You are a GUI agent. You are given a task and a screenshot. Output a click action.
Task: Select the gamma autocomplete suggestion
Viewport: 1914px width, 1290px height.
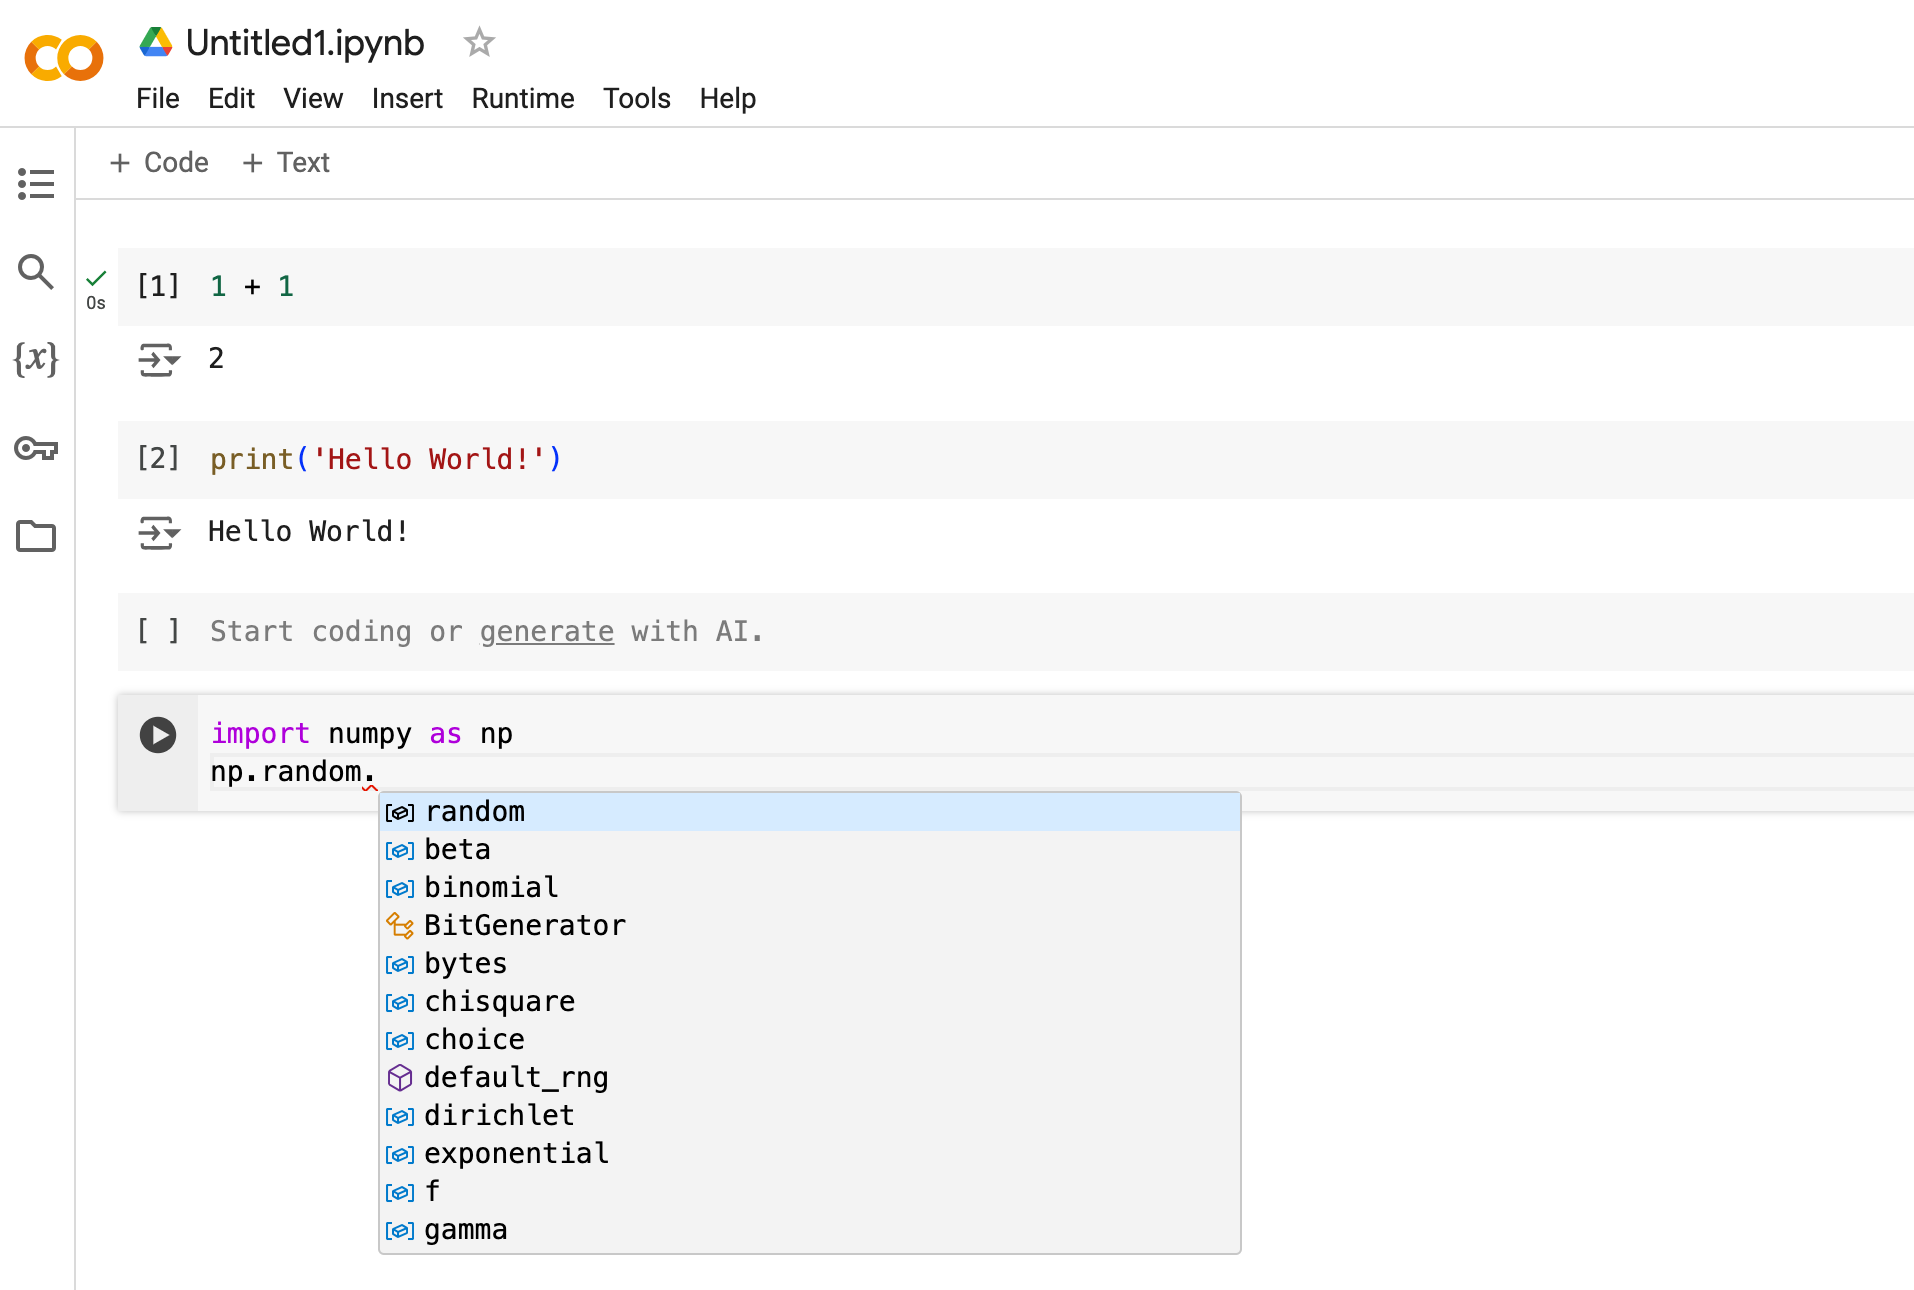point(810,1230)
